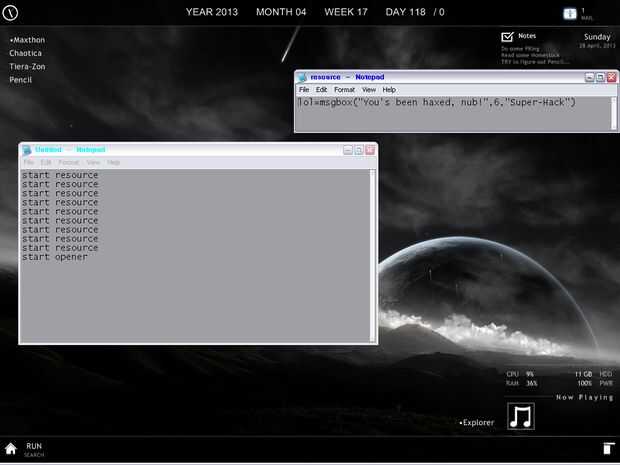Open the mail icon in top bar
620x465 pixels.
pos(569,13)
